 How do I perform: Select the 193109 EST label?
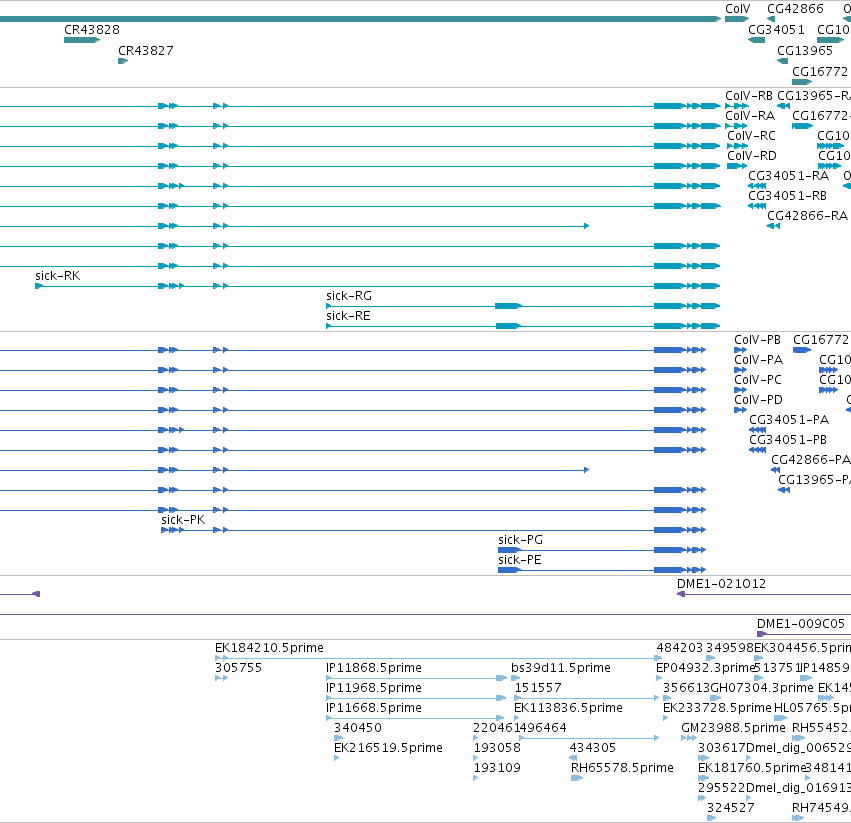pyautogui.click(x=497, y=768)
